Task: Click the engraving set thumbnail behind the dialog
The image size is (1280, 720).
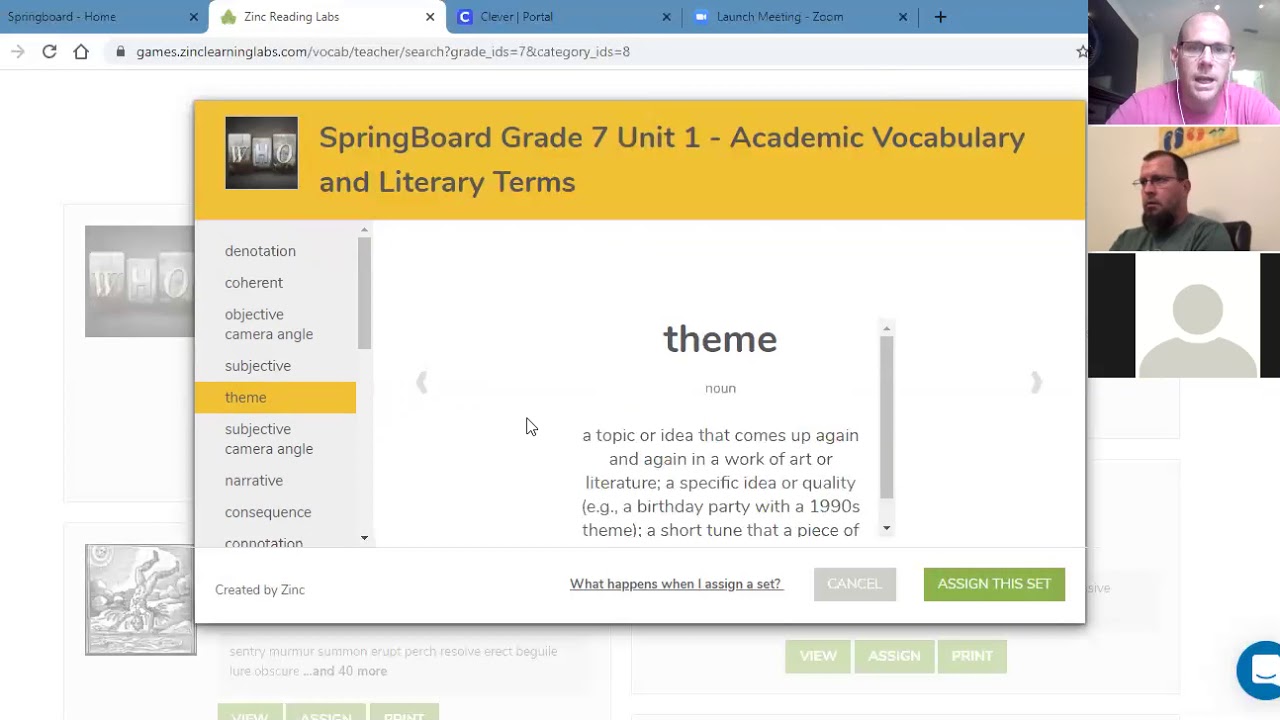Action: [141, 600]
